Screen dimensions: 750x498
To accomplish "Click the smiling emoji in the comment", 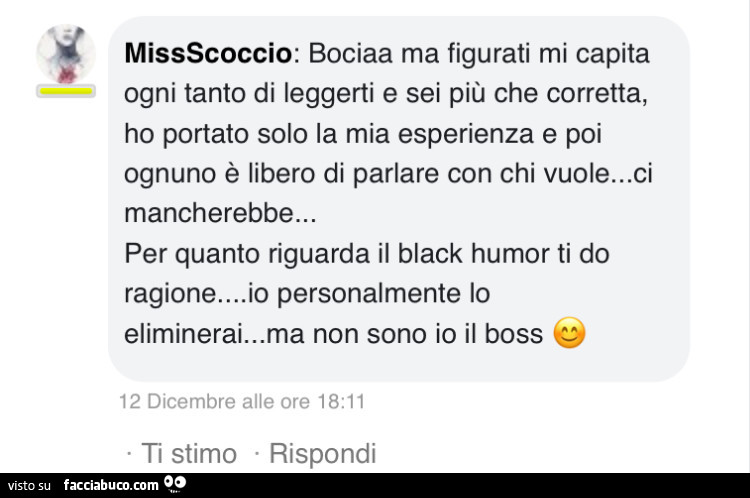I will (569, 332).
